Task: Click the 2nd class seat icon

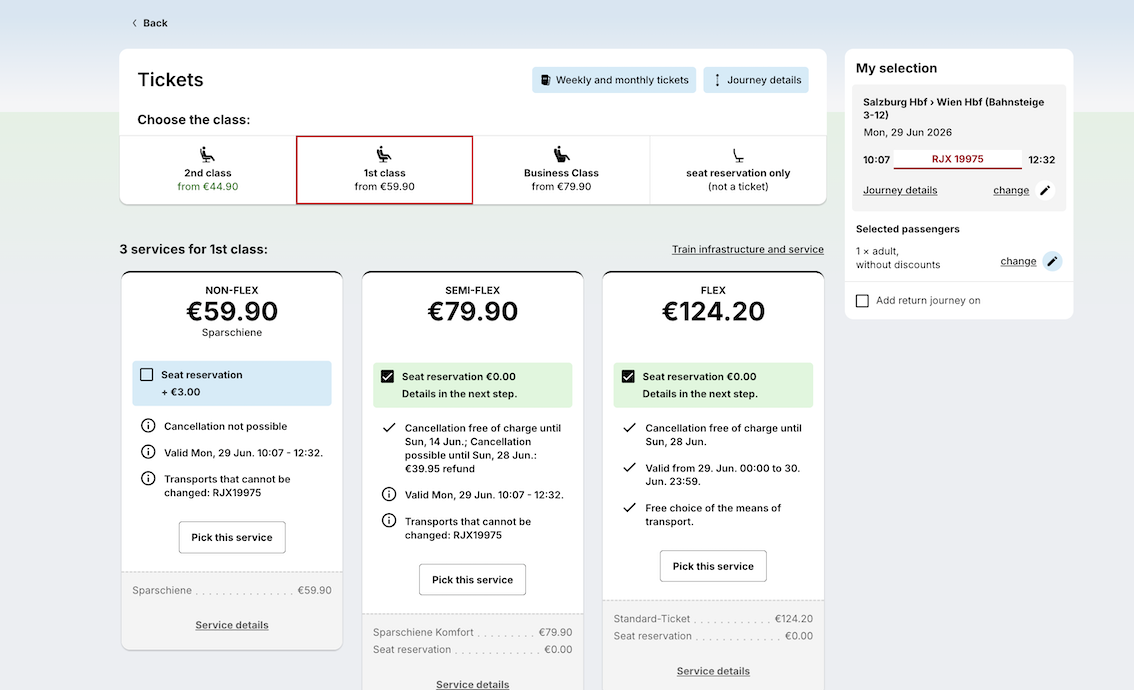Action: 208,154
